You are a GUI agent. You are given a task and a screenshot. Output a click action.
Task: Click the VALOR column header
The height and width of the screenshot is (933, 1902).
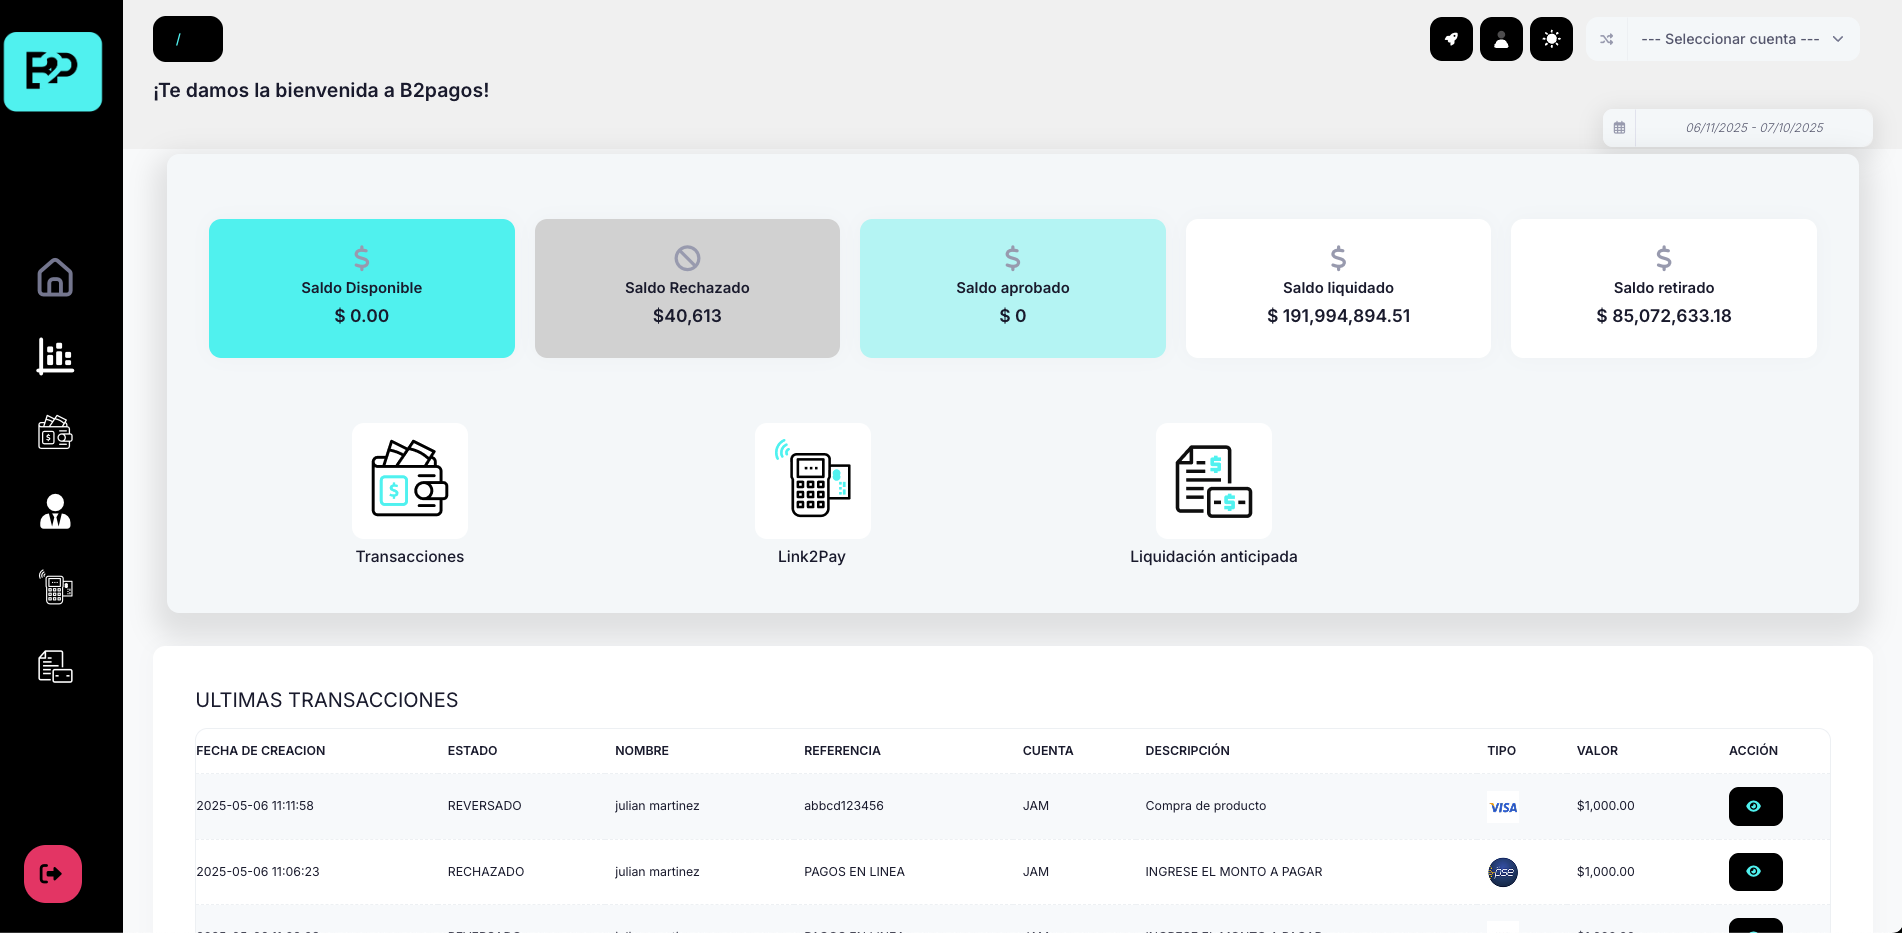point(1597,751)
